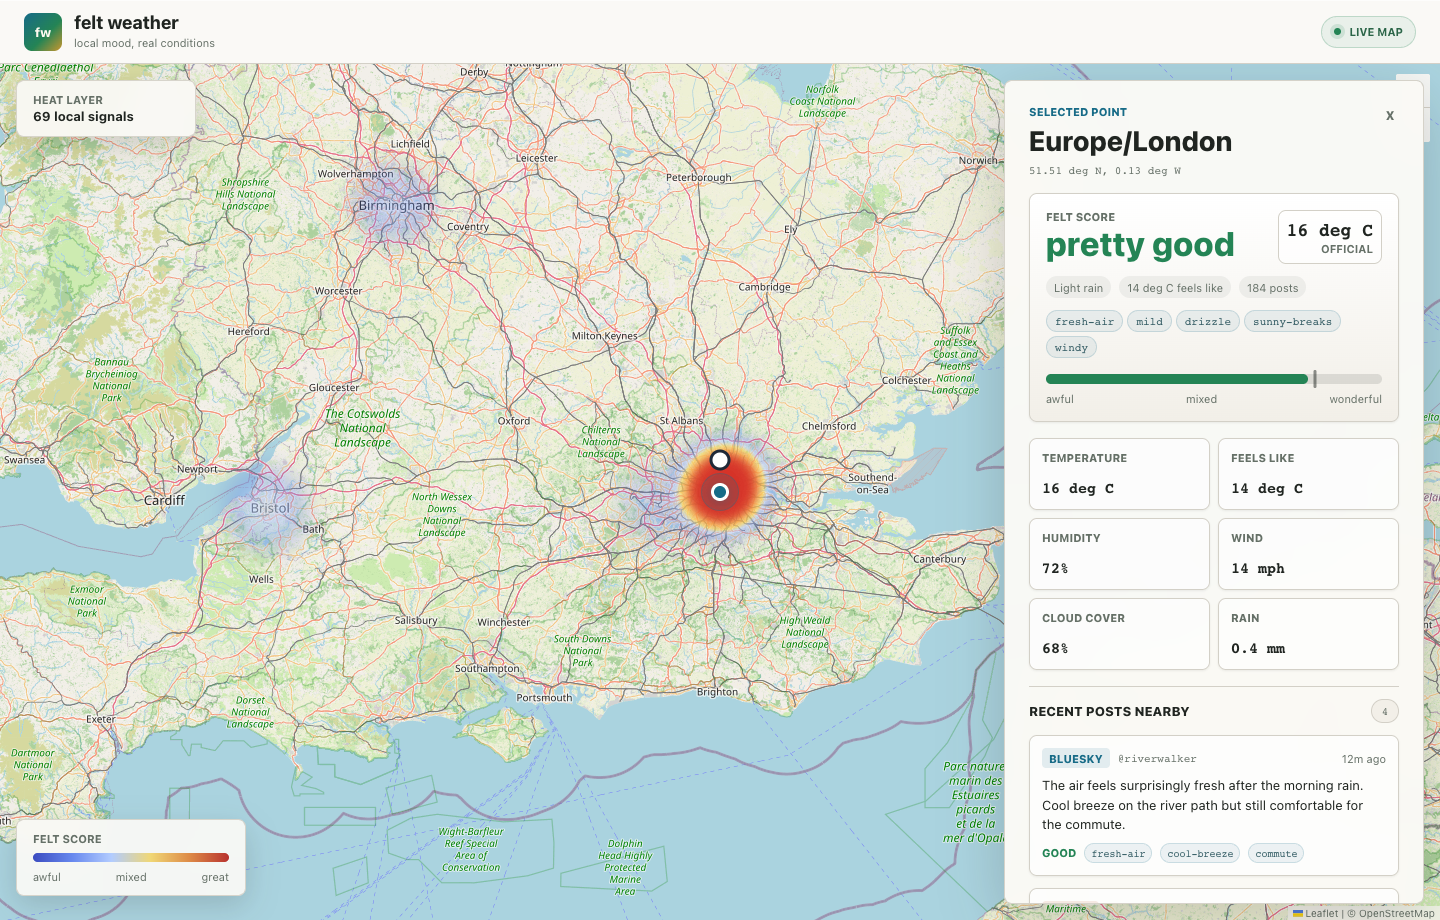The width and height of the screenshot is (1440, 920).
Task: Click the BLUESKY source badge on riverwalker's post
Action: (1074, 758)
